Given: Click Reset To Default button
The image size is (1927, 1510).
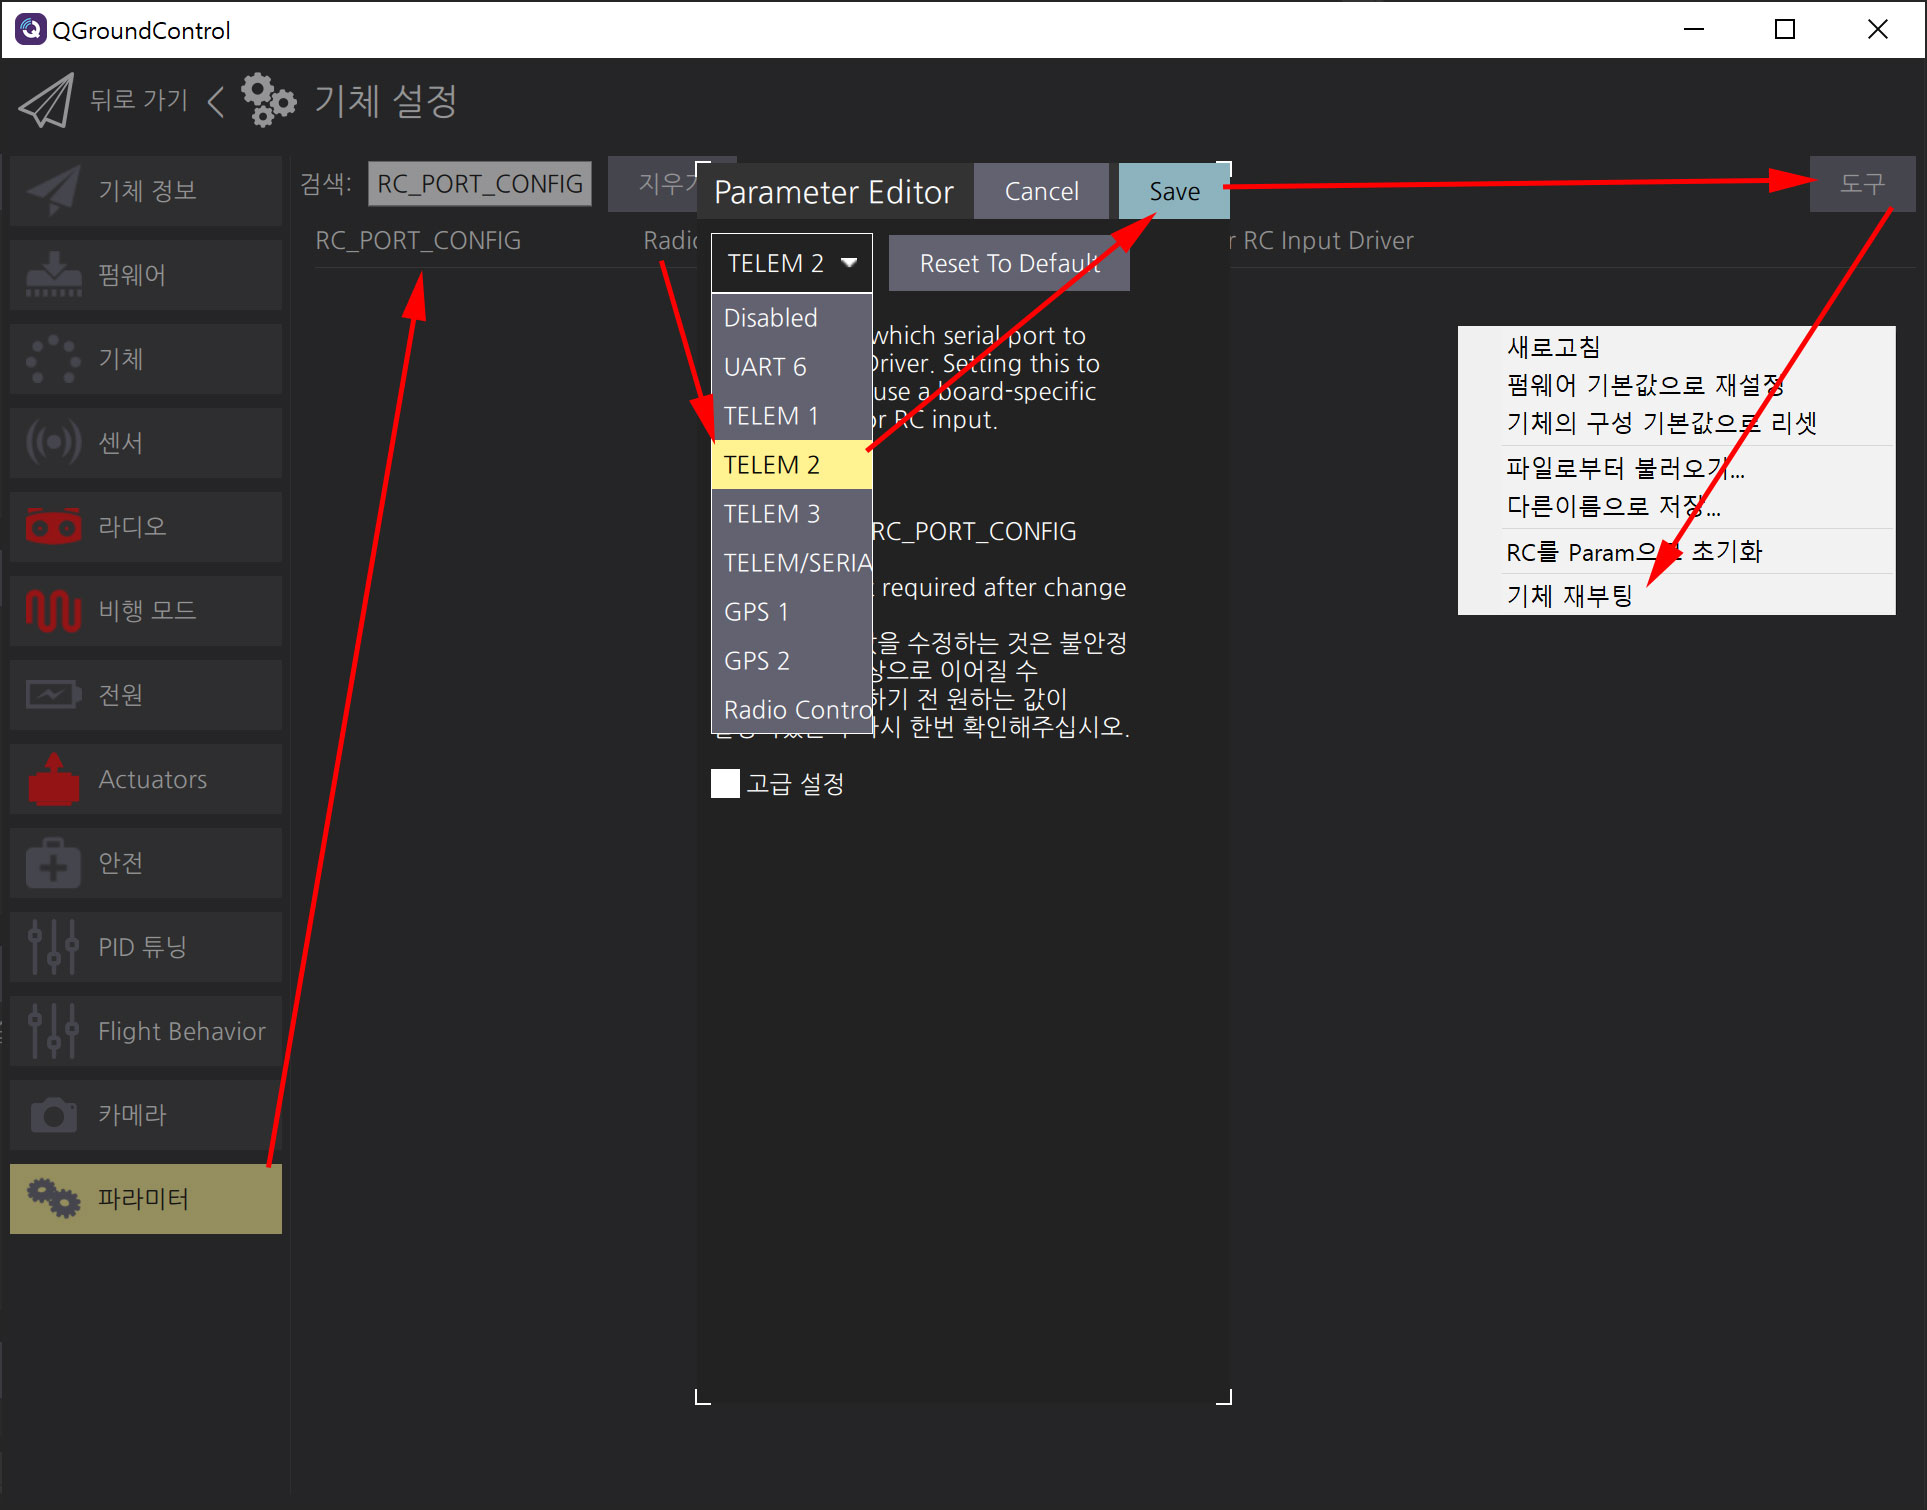Looking at the screenshot, I should click(x=1008, y=263).
